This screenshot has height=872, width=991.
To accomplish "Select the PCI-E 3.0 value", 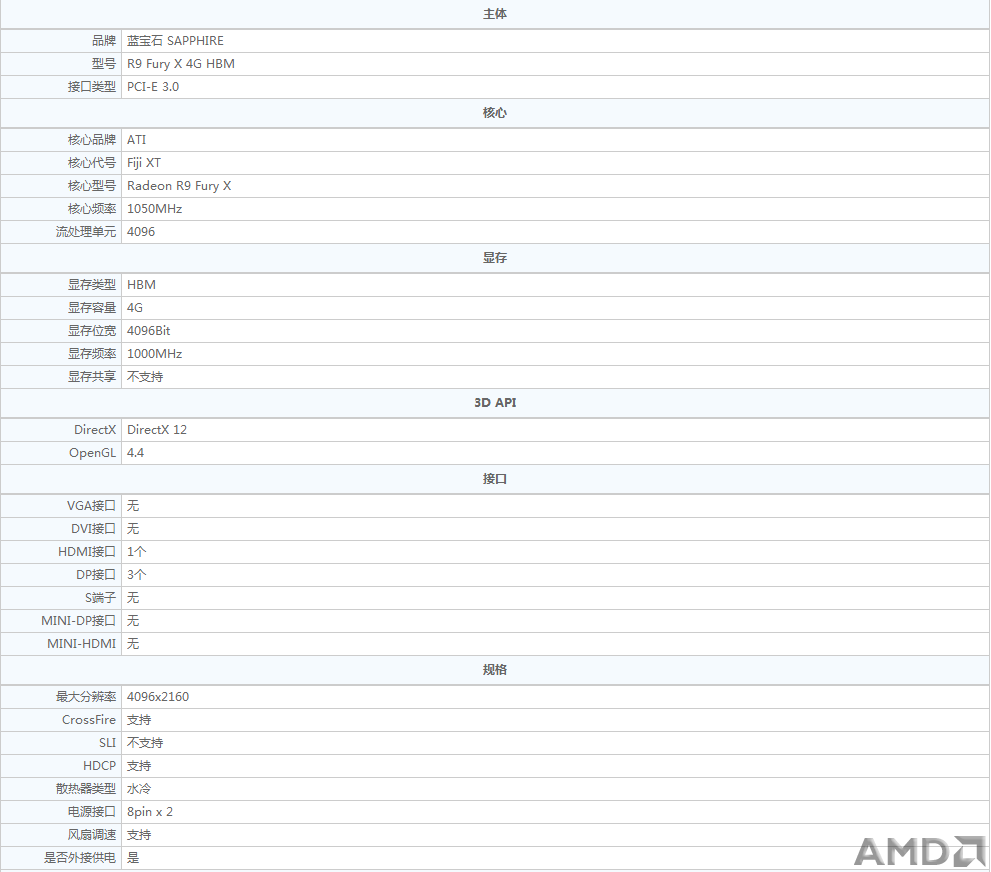I will tap(153, 87).
